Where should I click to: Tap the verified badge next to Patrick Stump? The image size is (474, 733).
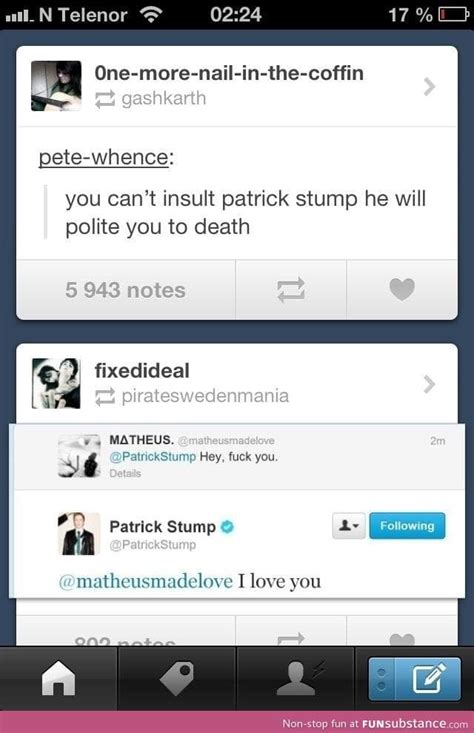pos(227,527)
